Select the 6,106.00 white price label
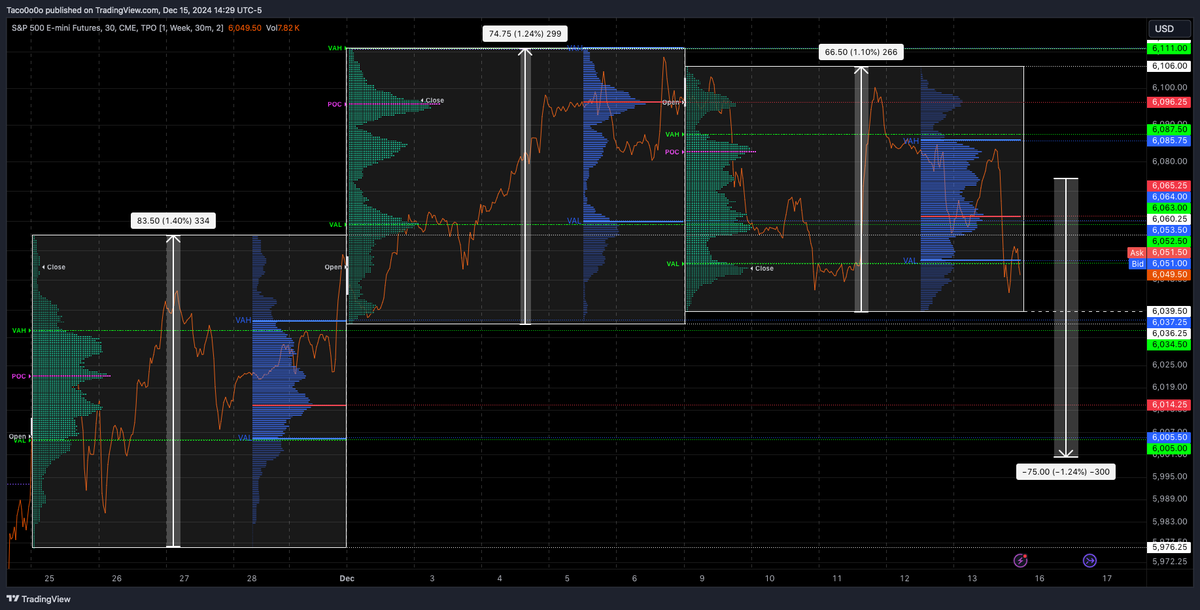Viewport: 1200px width, 610px height. [x=1169, y=66]
